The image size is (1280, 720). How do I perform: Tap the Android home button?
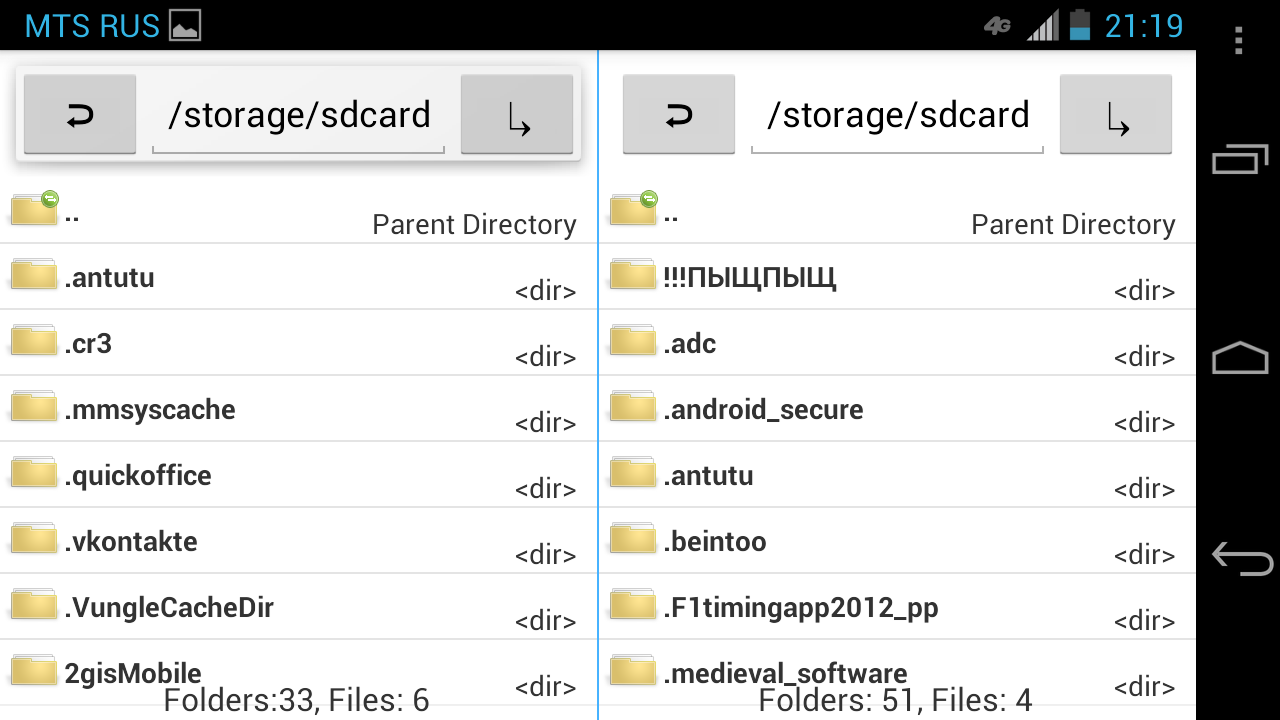click(x=1240, y=358)
